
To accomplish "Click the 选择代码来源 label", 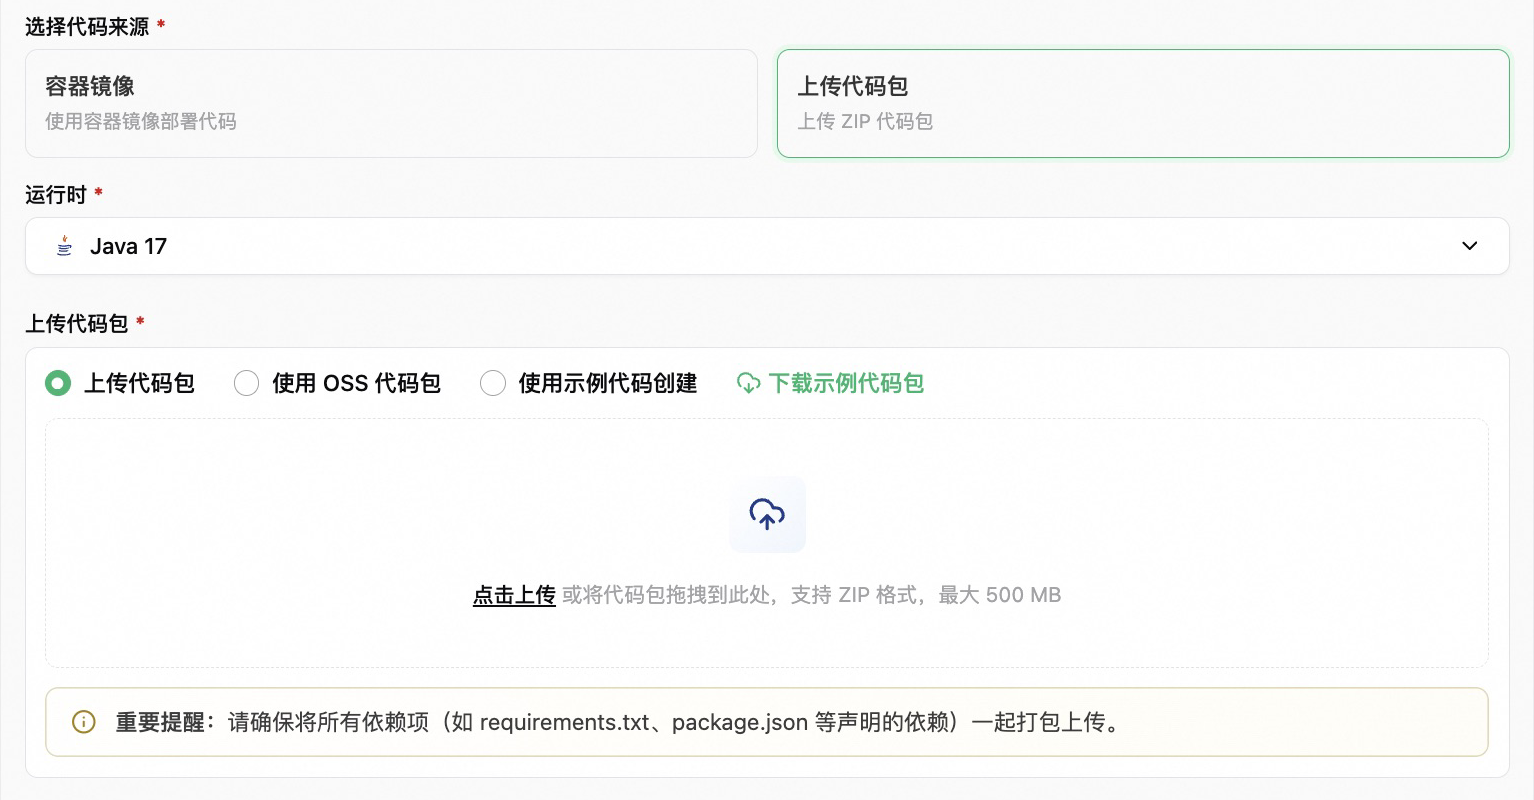I will 87,27.
